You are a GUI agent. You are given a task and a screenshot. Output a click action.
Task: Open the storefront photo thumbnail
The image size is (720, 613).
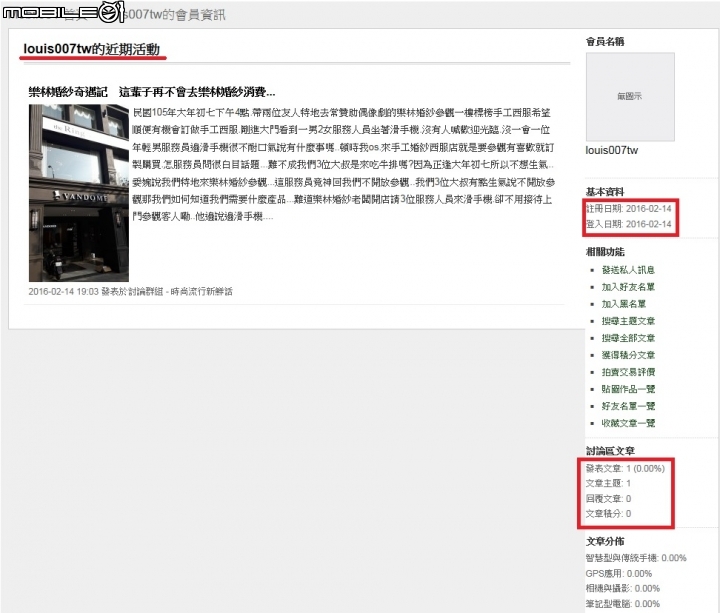point(79,193)
